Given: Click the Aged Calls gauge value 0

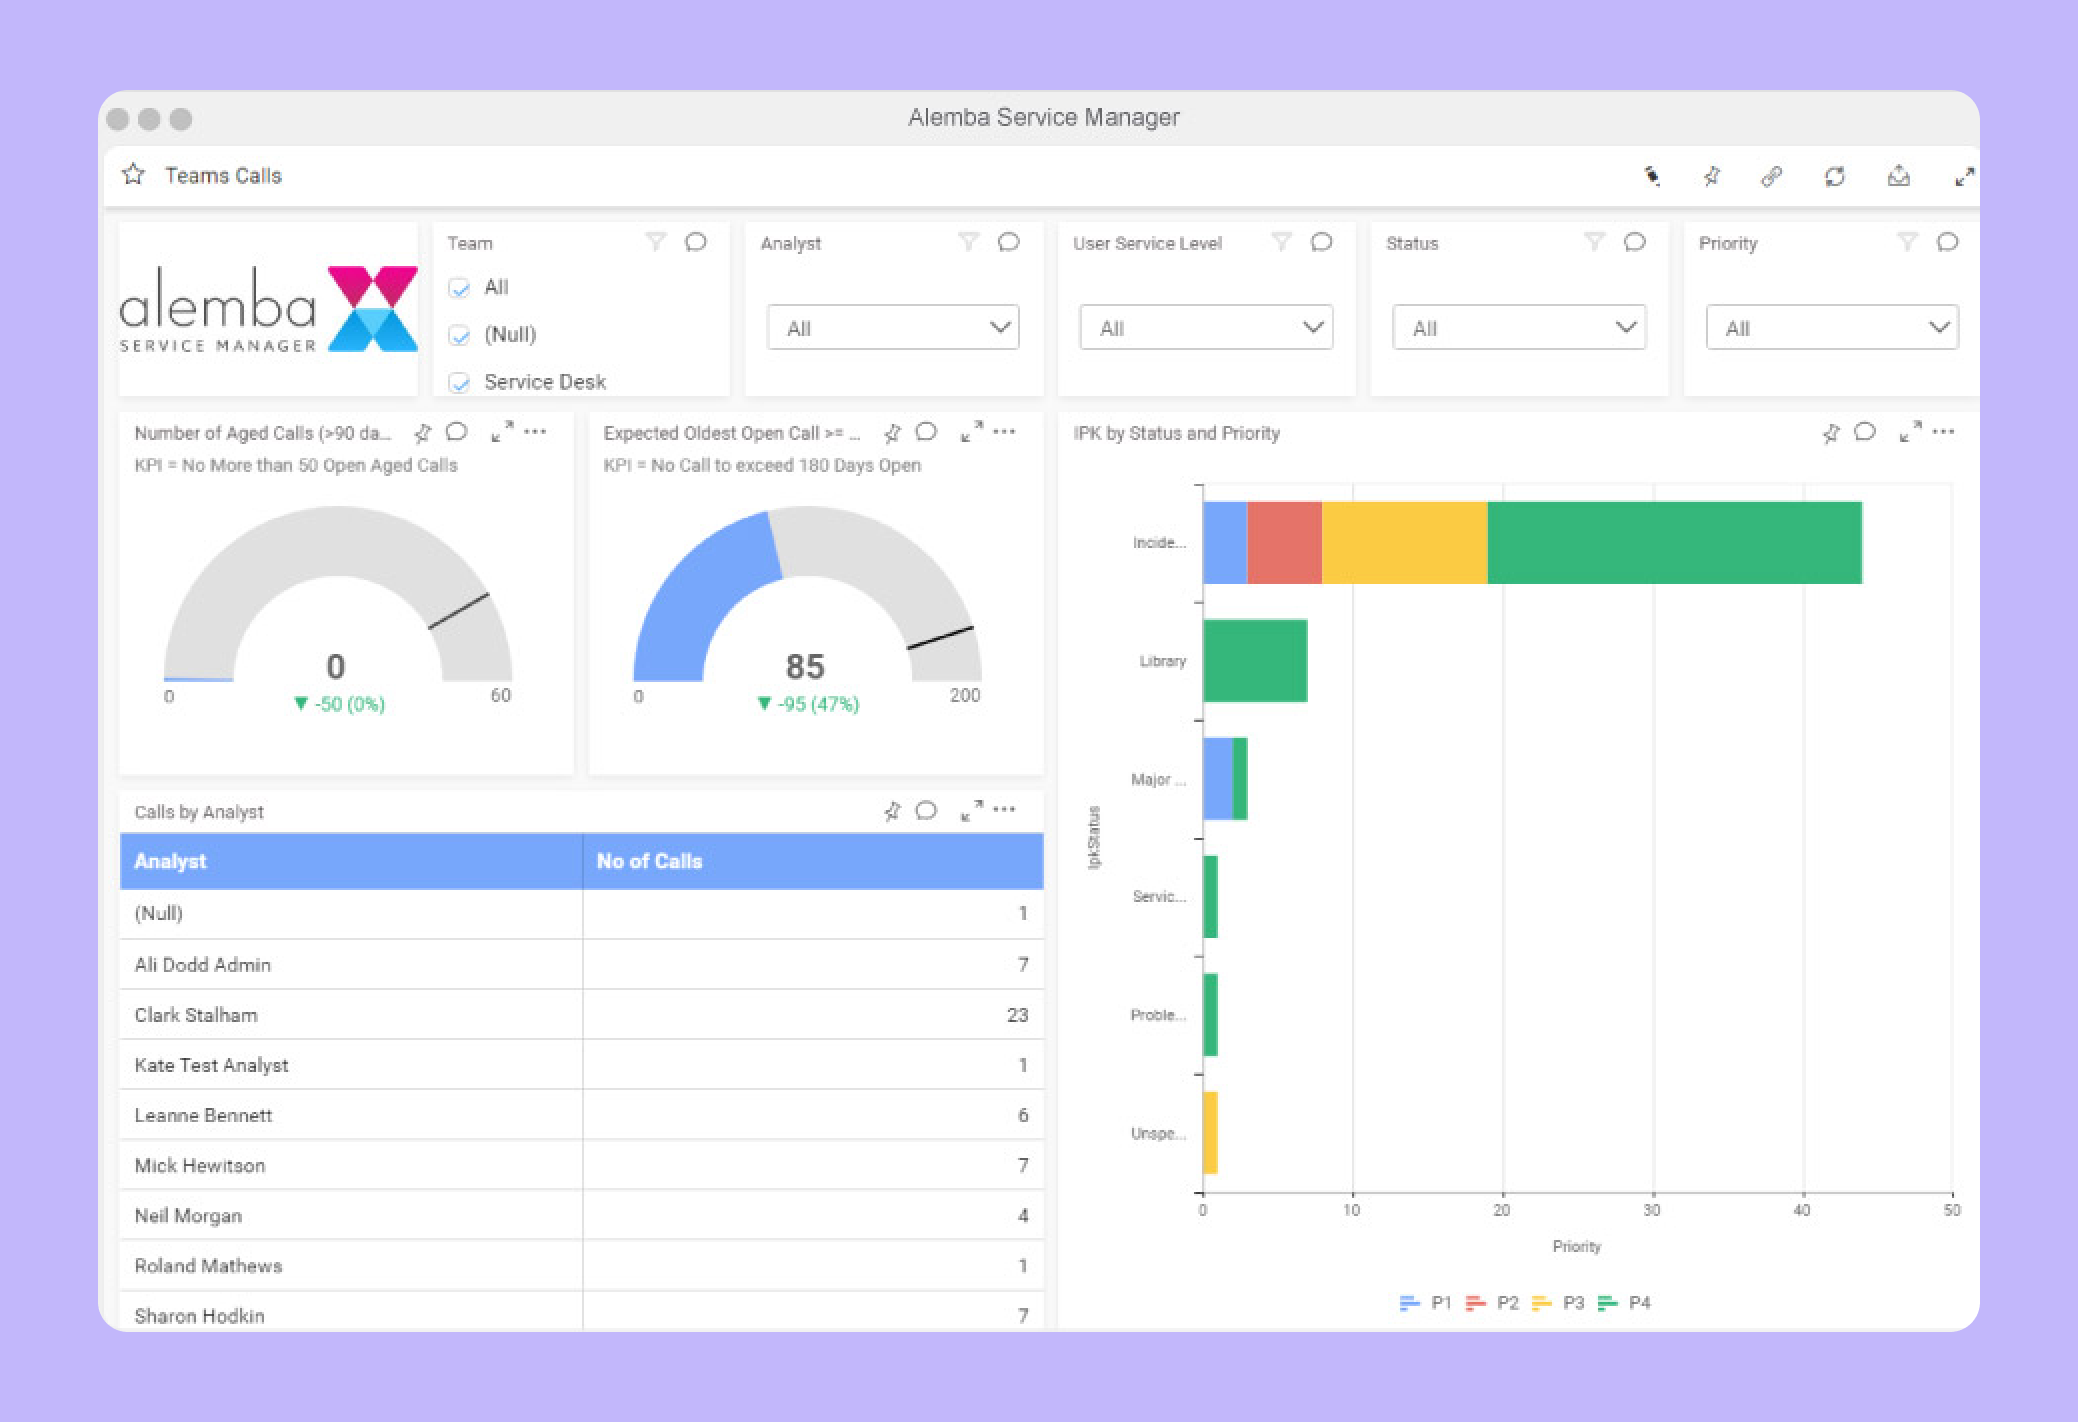Looking at the screenshot, I should pyautogui.click(x=336, y=667).
